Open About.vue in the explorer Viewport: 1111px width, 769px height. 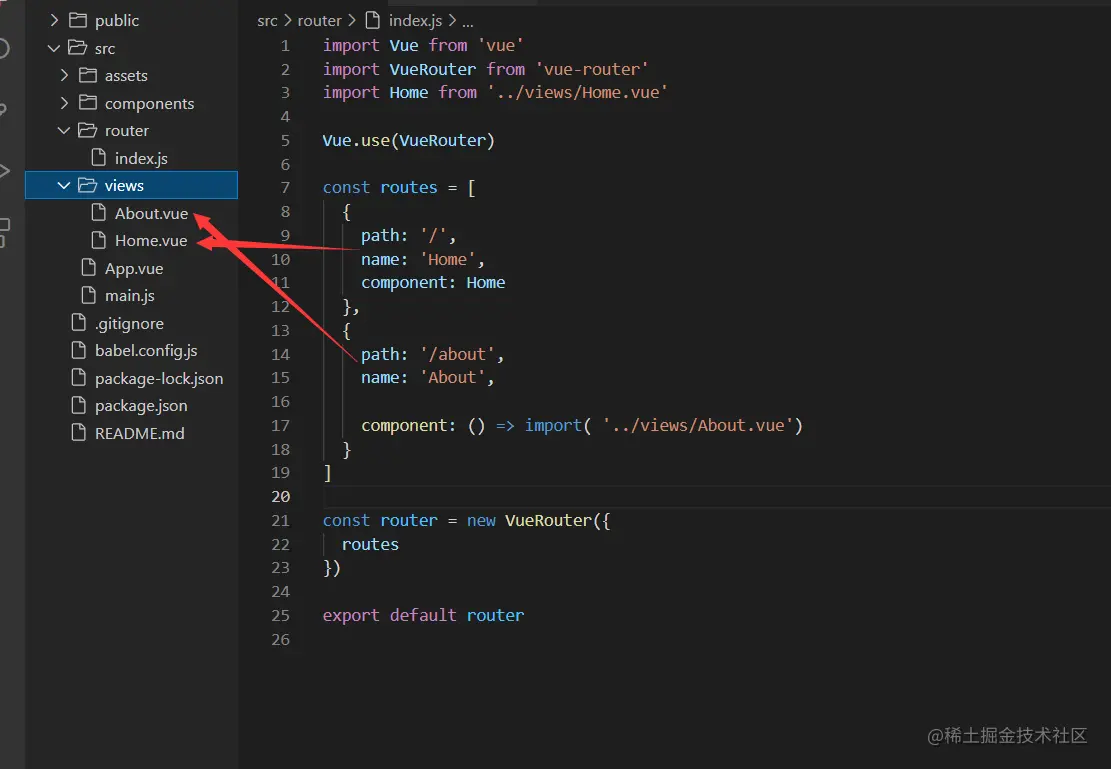click(x=152, y=213)
